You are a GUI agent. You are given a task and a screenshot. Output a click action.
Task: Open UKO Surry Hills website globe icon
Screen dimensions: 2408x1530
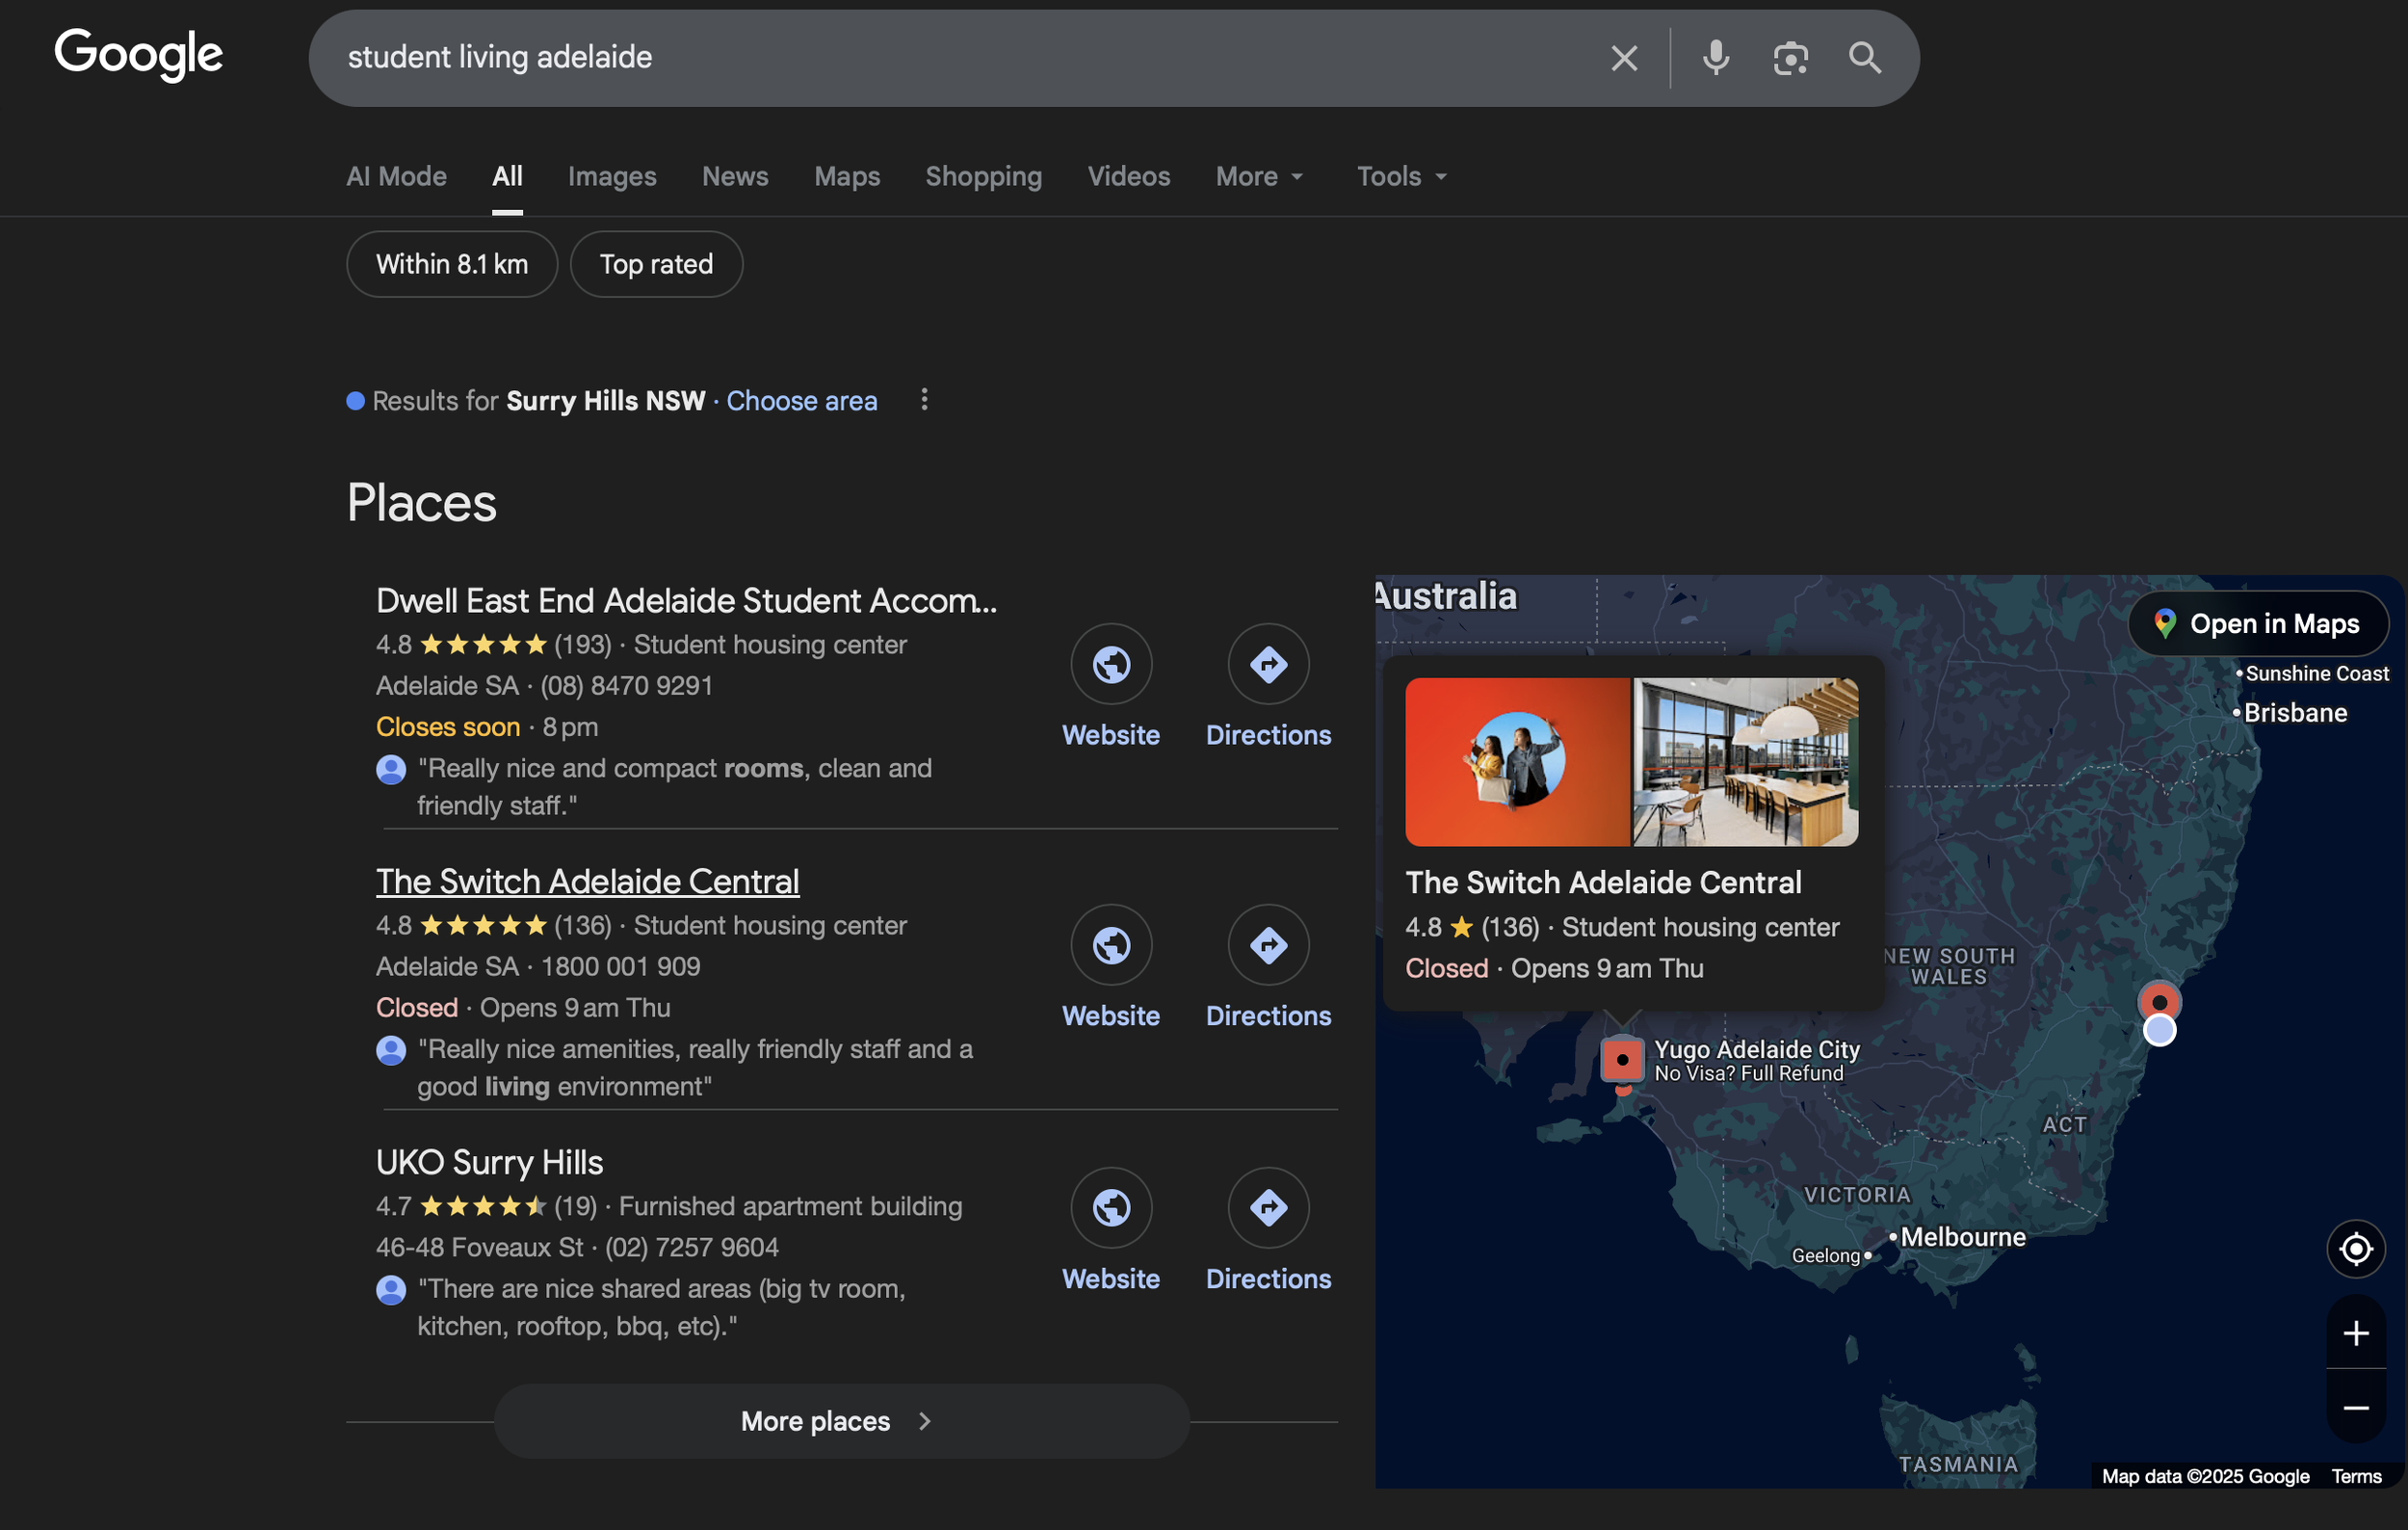tap(1111, 1208)
